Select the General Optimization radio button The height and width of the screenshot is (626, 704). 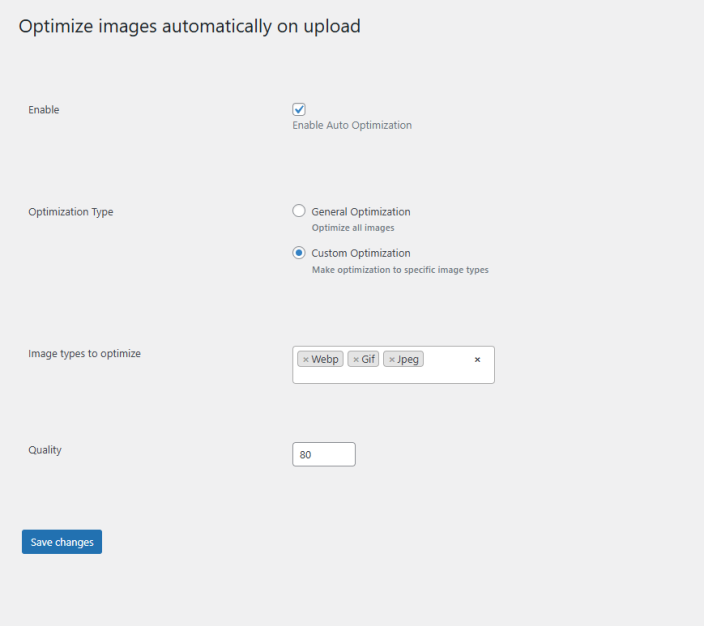[299, 211]
